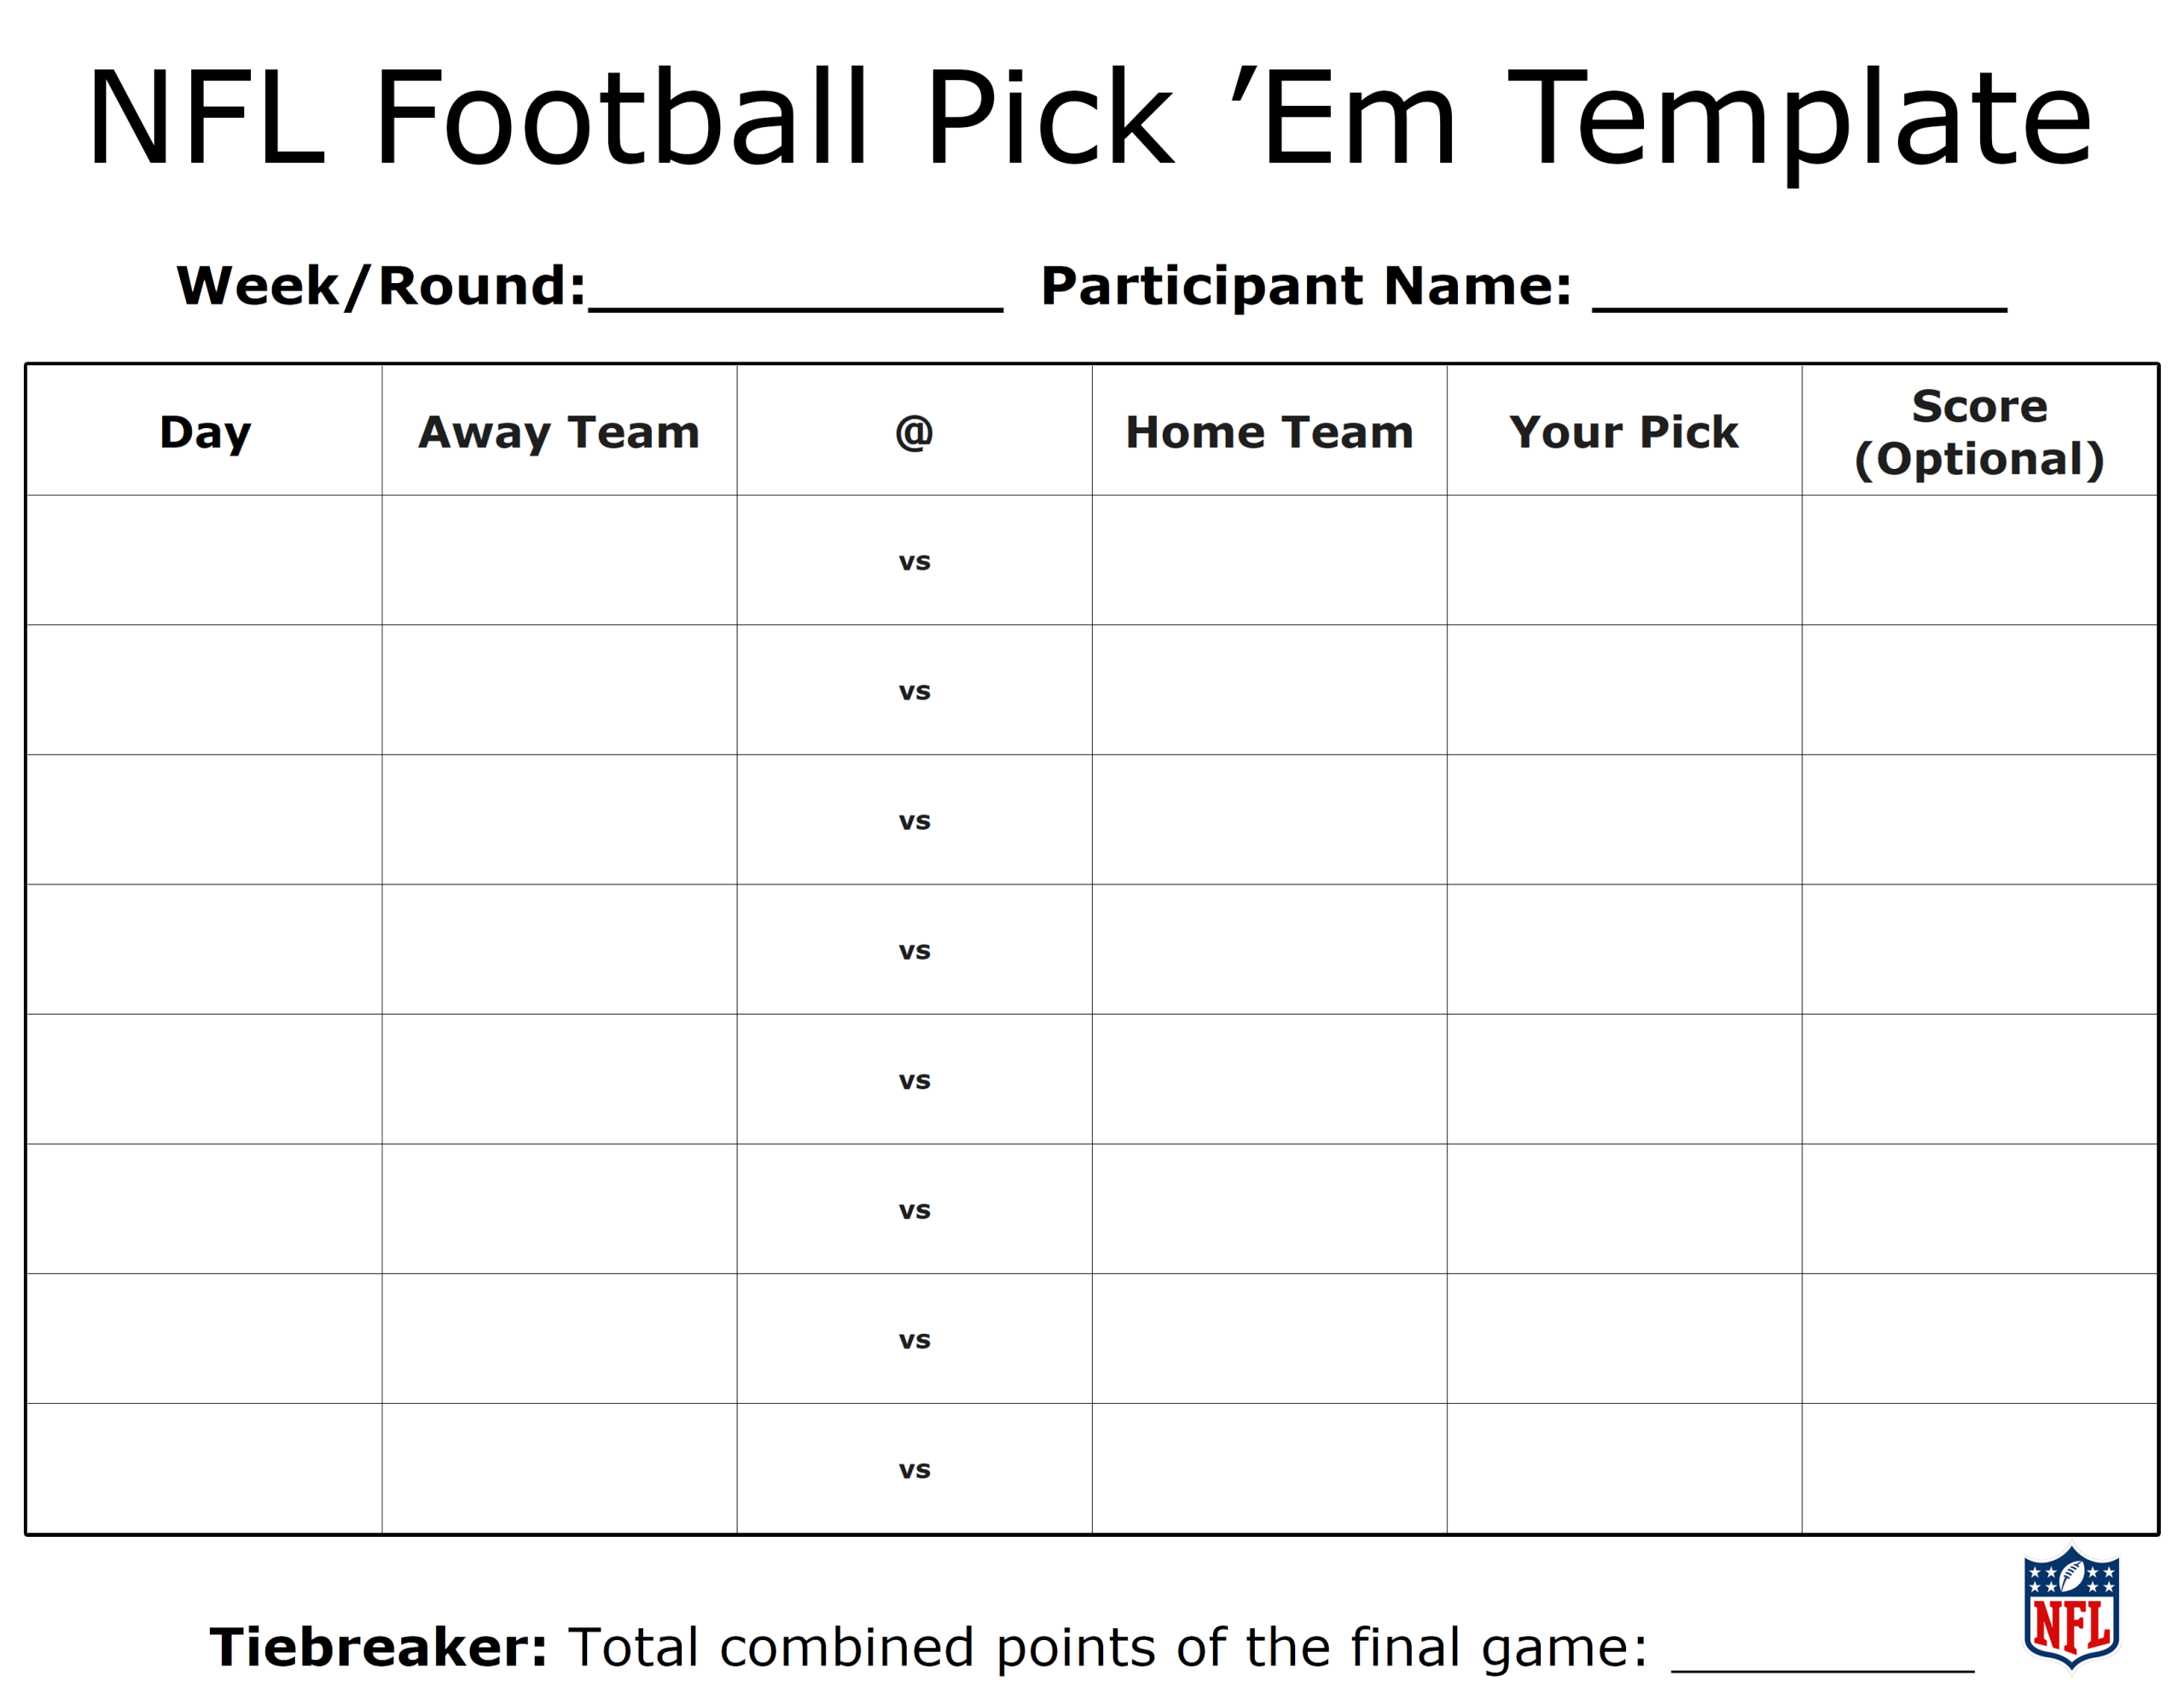
Task: Select the "Home Team" column header
Action: [x=1269, y=432]
